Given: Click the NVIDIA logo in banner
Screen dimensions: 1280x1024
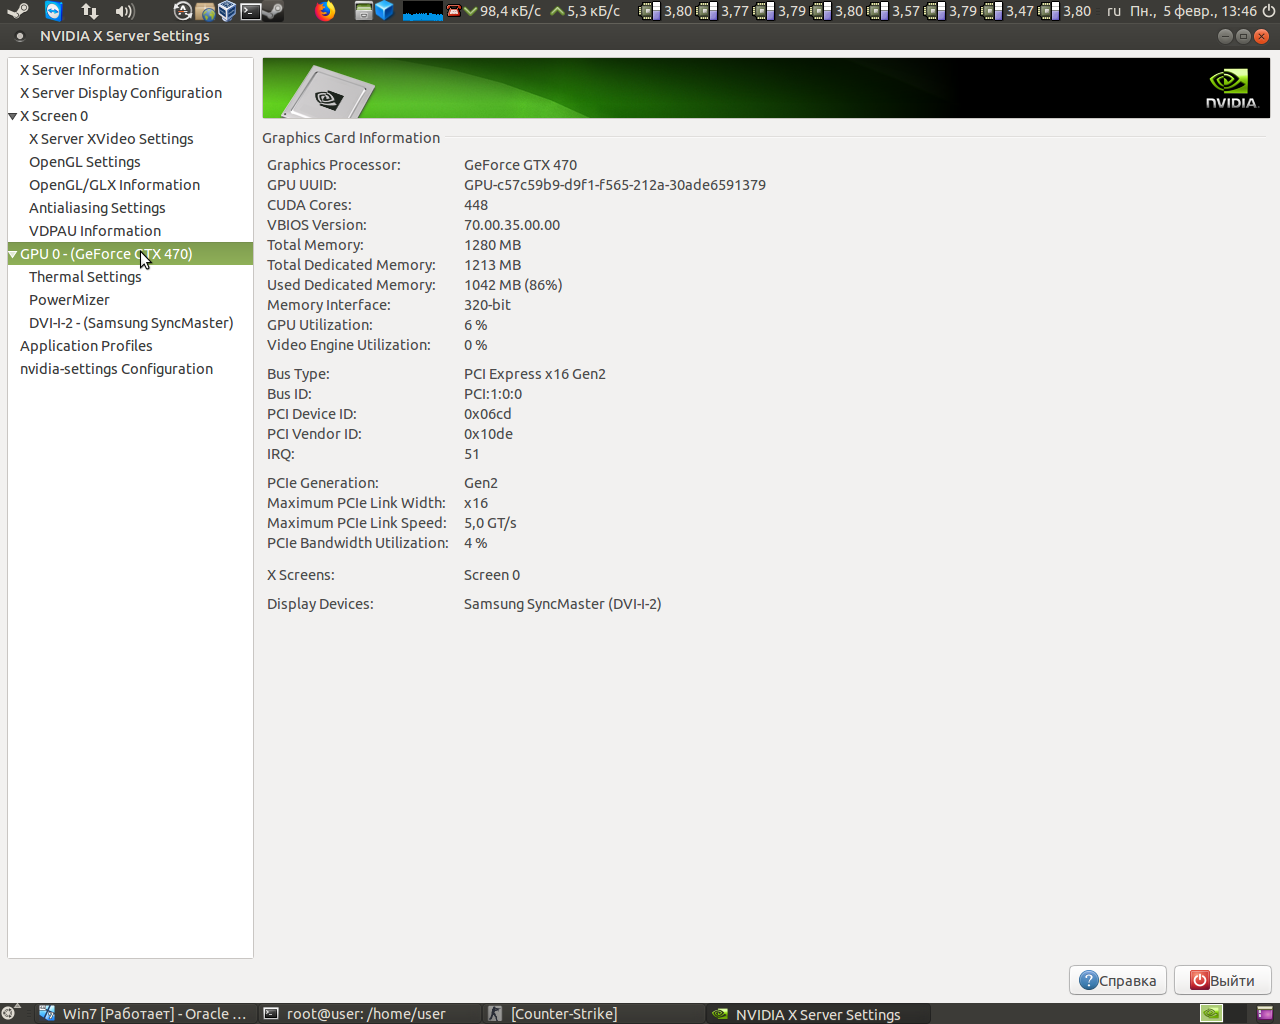Looking at the screenshot, I should (x=1231, y=88).
